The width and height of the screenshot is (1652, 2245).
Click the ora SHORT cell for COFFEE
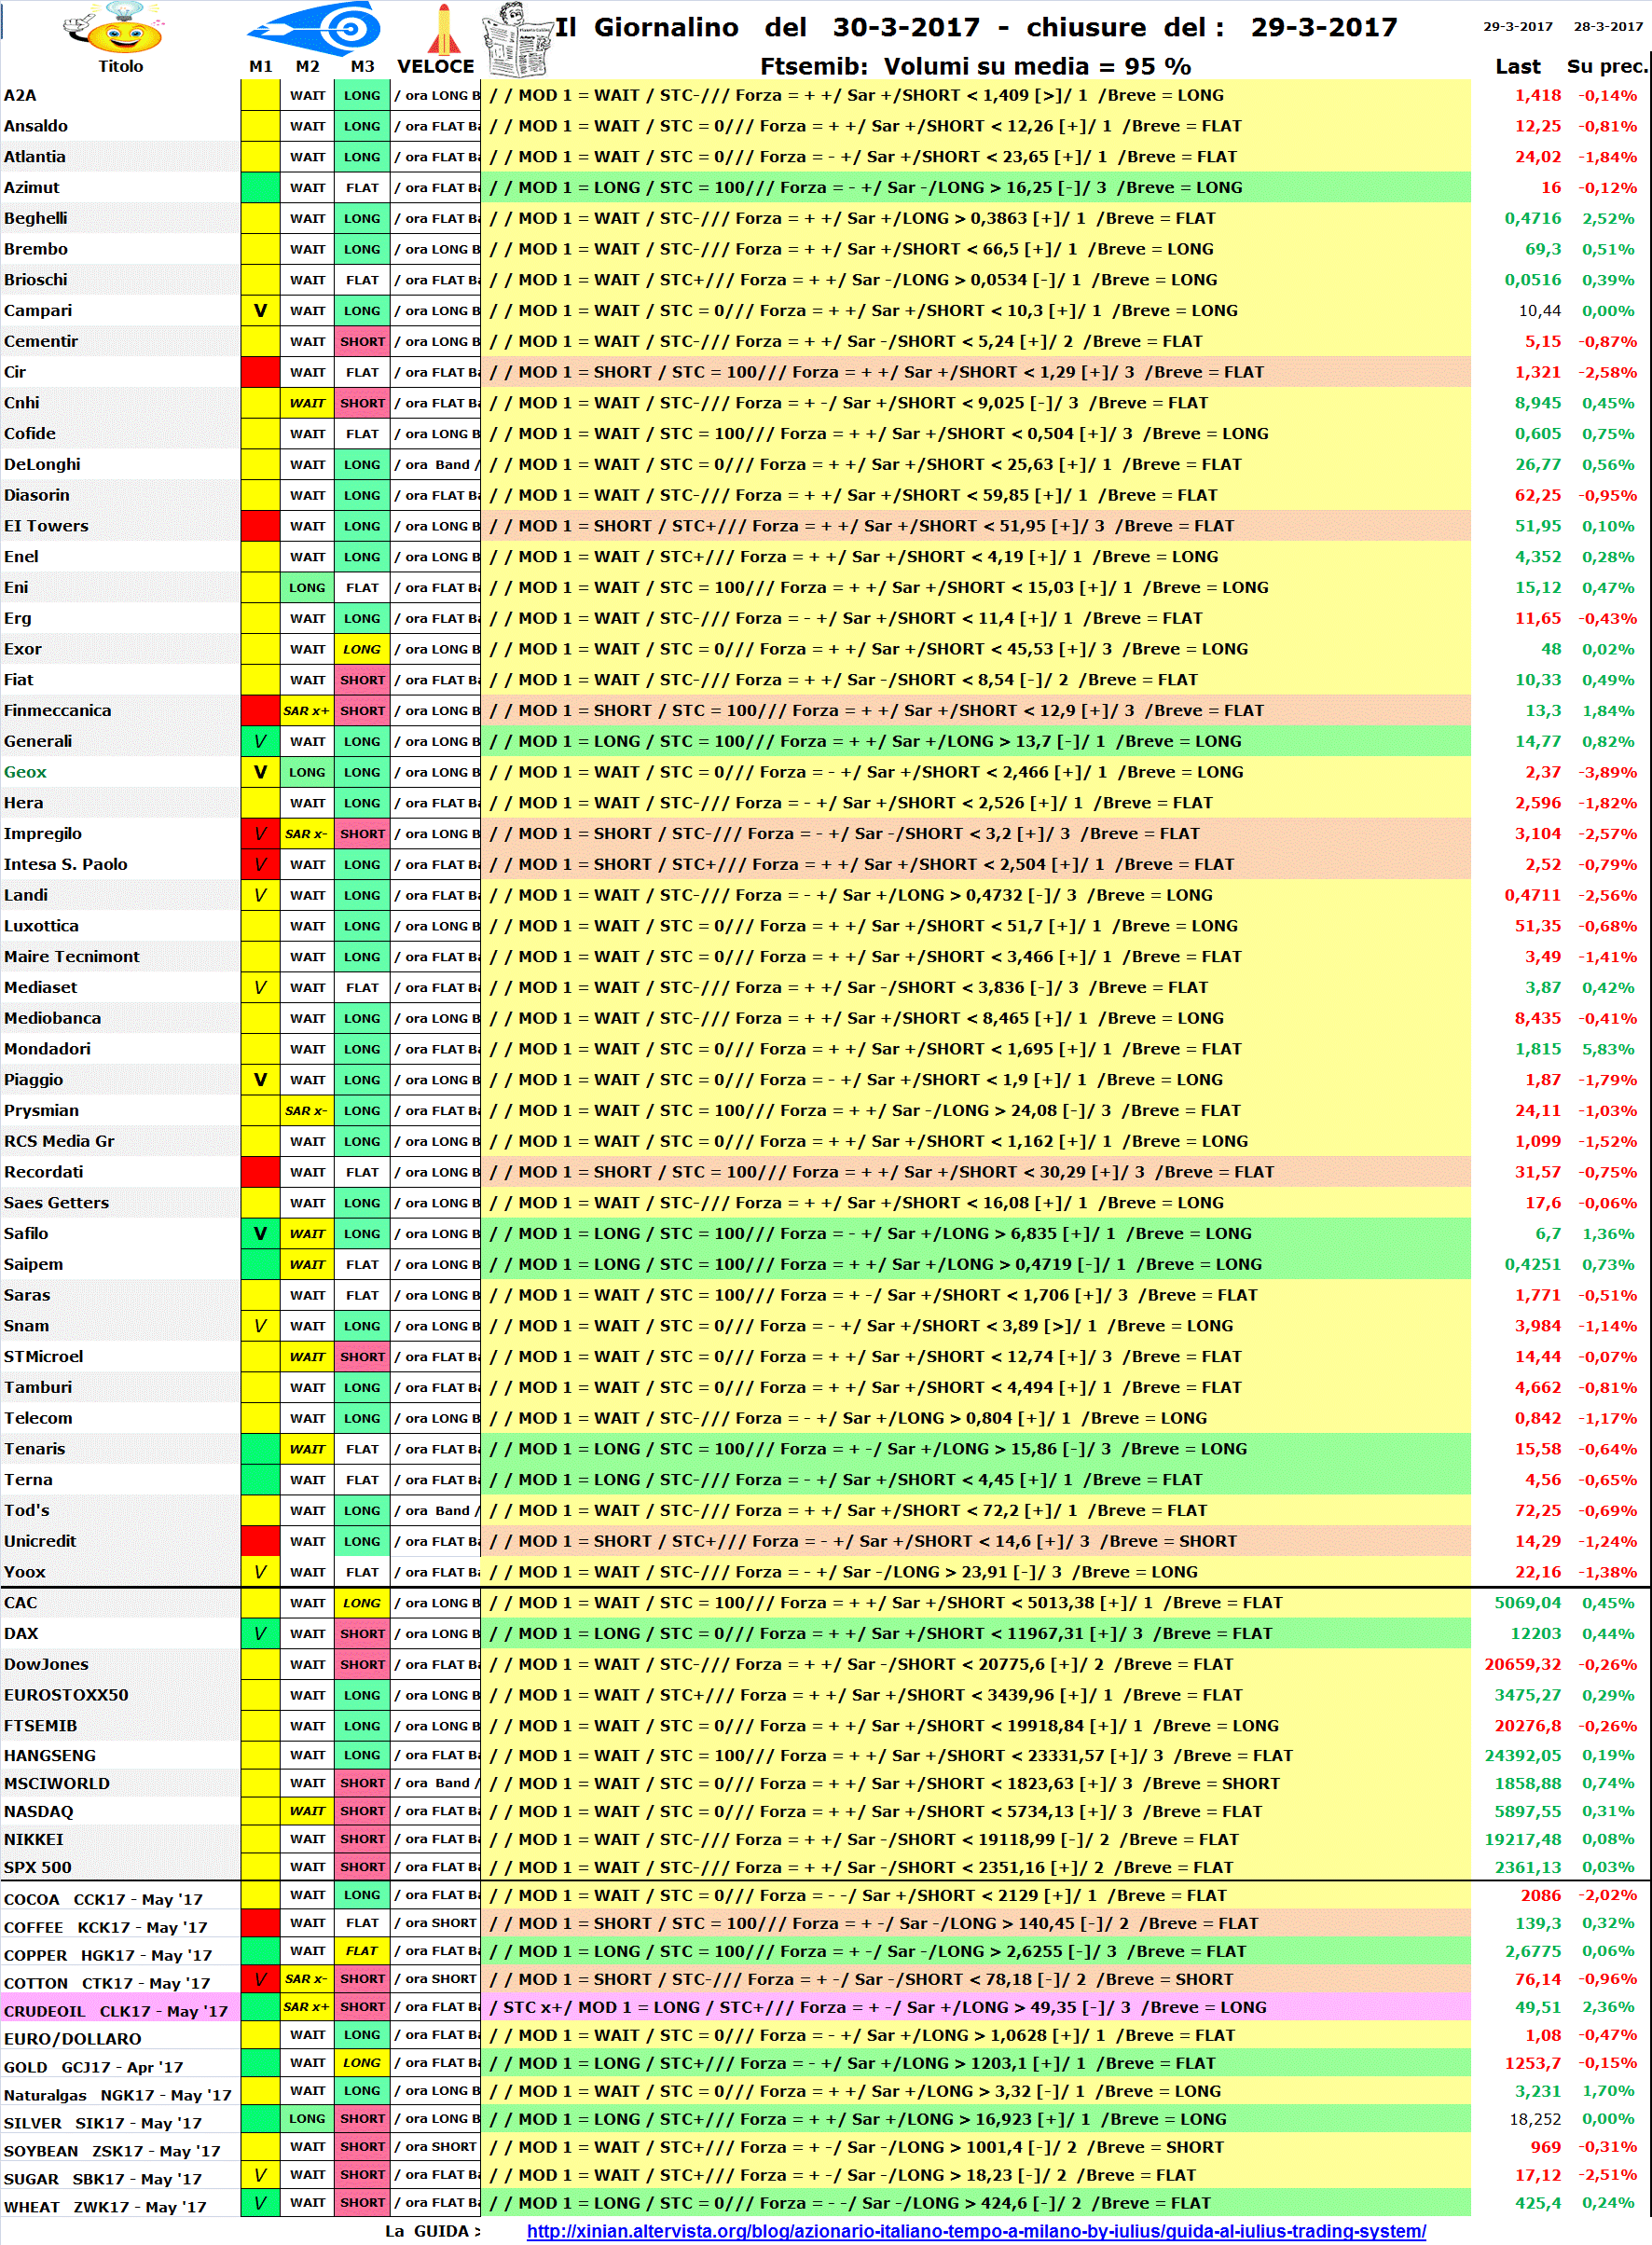click(436, 1922)
